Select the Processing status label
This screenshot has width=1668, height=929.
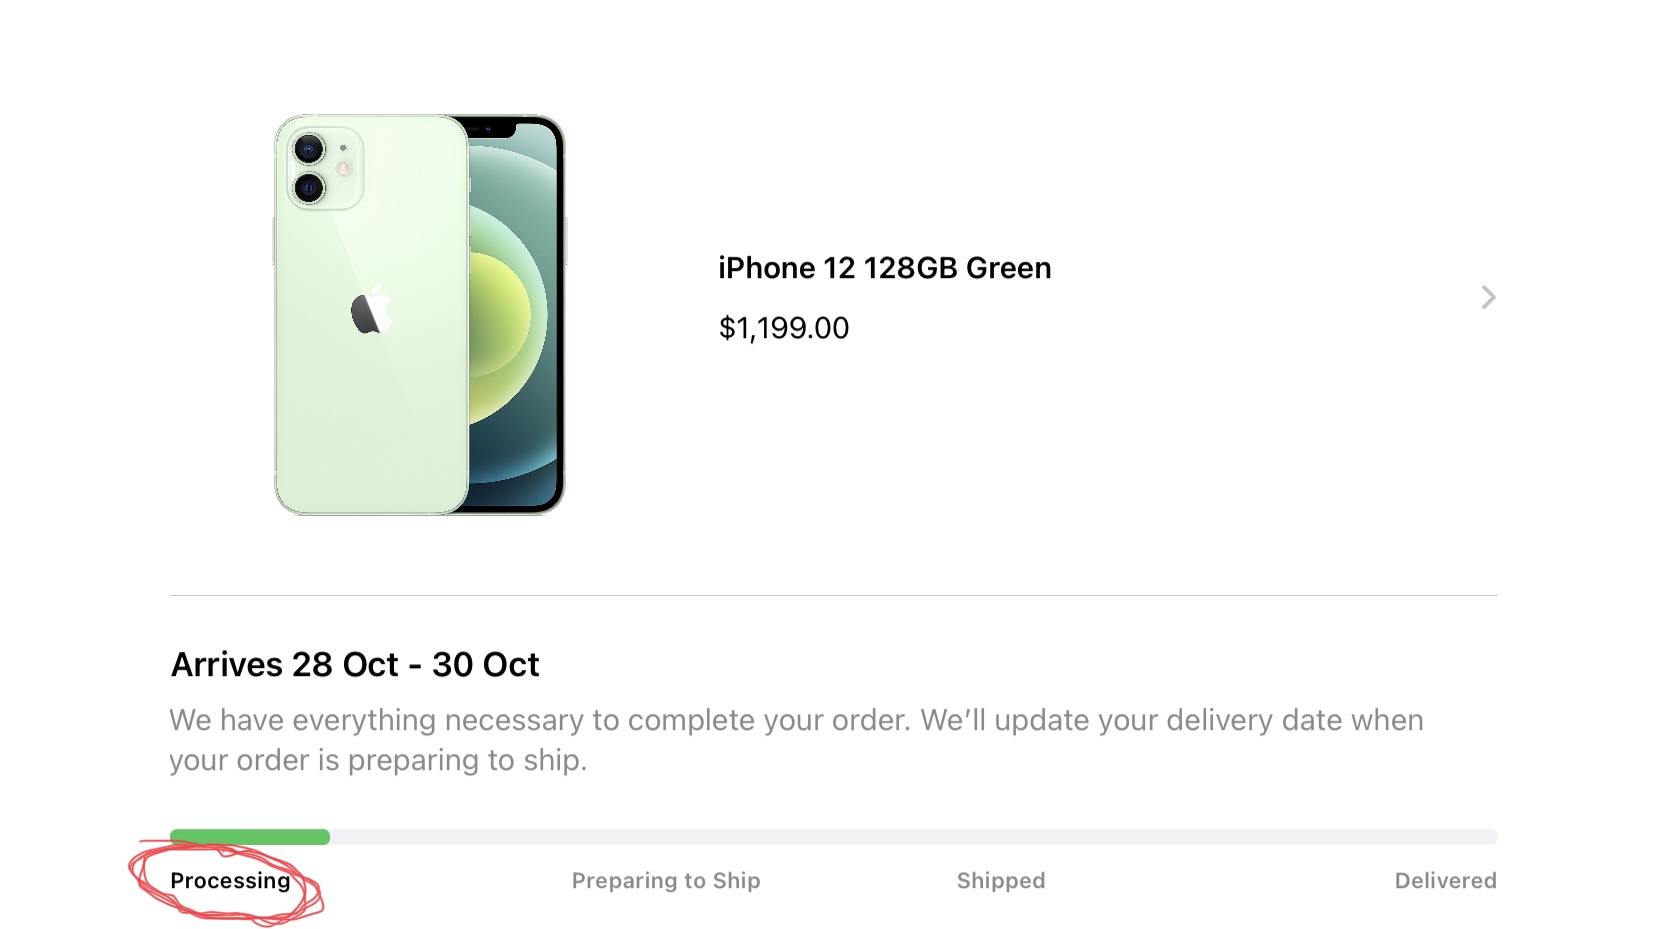point(230,881)
